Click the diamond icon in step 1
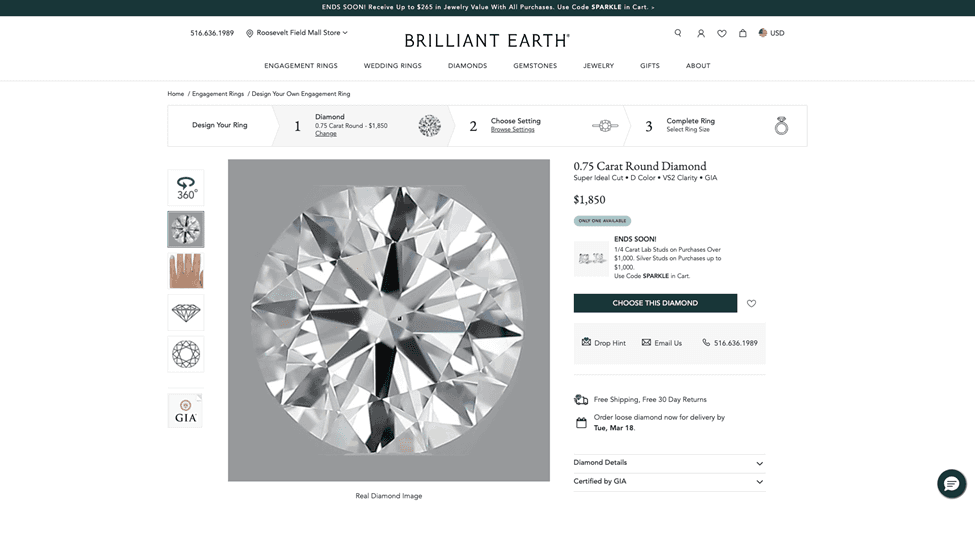Viewport: 975px width, 548px height. point(430,126)
